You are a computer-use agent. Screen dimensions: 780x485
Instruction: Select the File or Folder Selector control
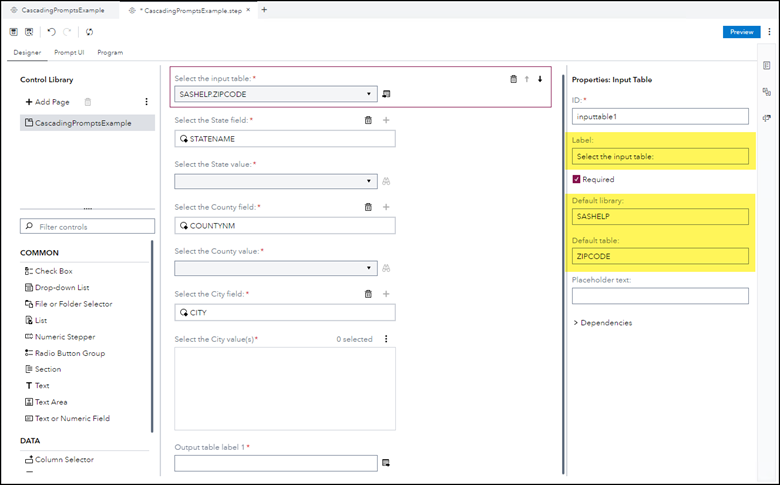pyautogui.click(x=69, y=304)
